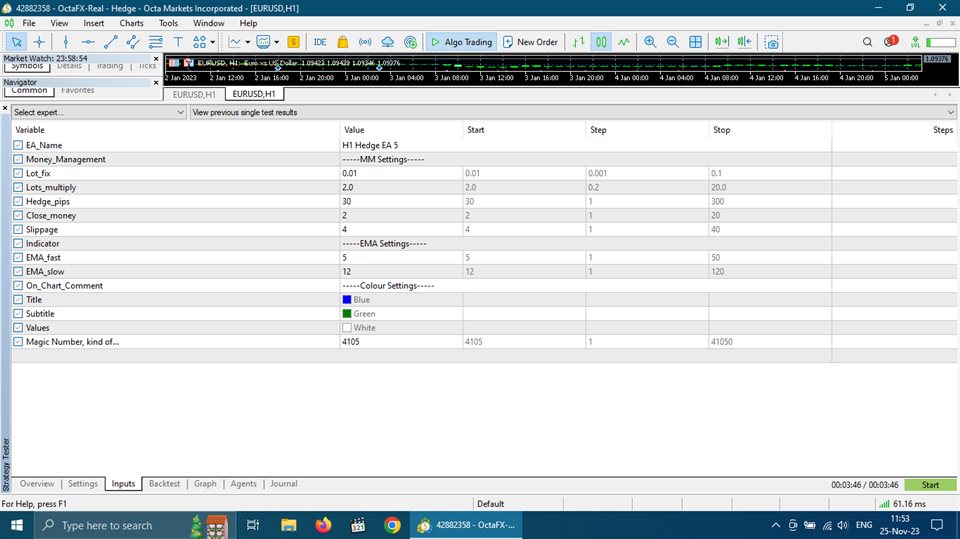This screenshot has width=960, height=539.
Task: Open the Market shopping bag icon
Action: (343, 42)
